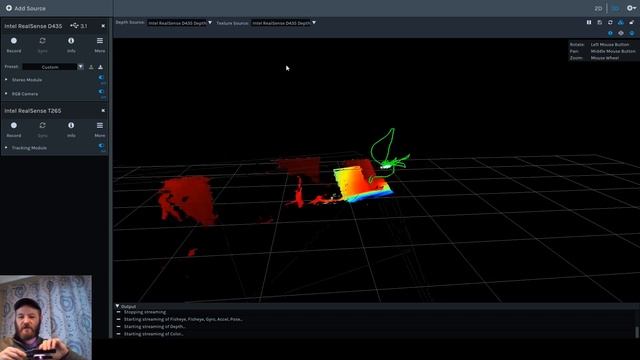The height and width of the screenshot is (360, 640).
Task: Open Info for RealSense D435
Action: 71,41
